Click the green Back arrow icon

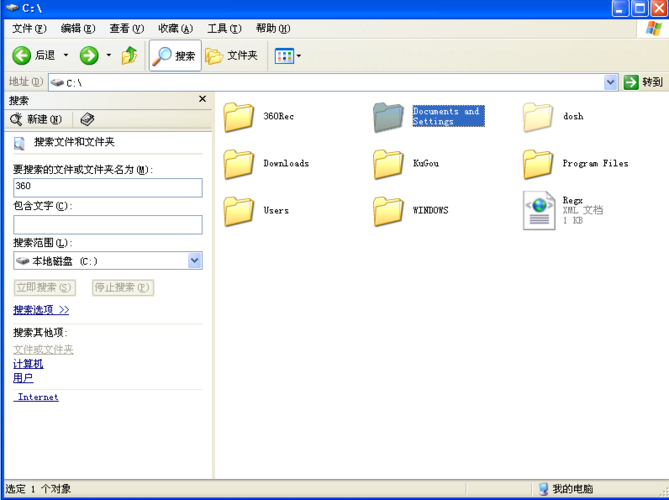click(x=21, y=55)
